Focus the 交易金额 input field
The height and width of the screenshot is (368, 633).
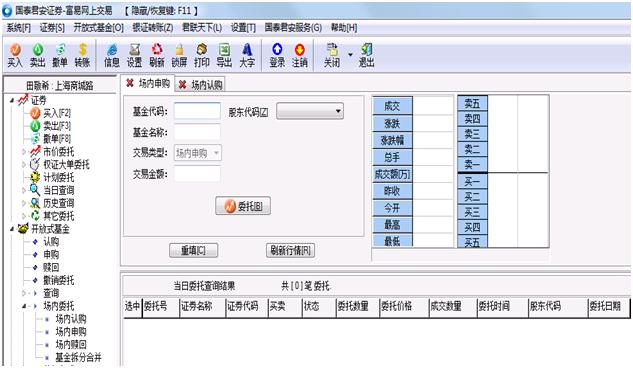(x=197, y=174)
